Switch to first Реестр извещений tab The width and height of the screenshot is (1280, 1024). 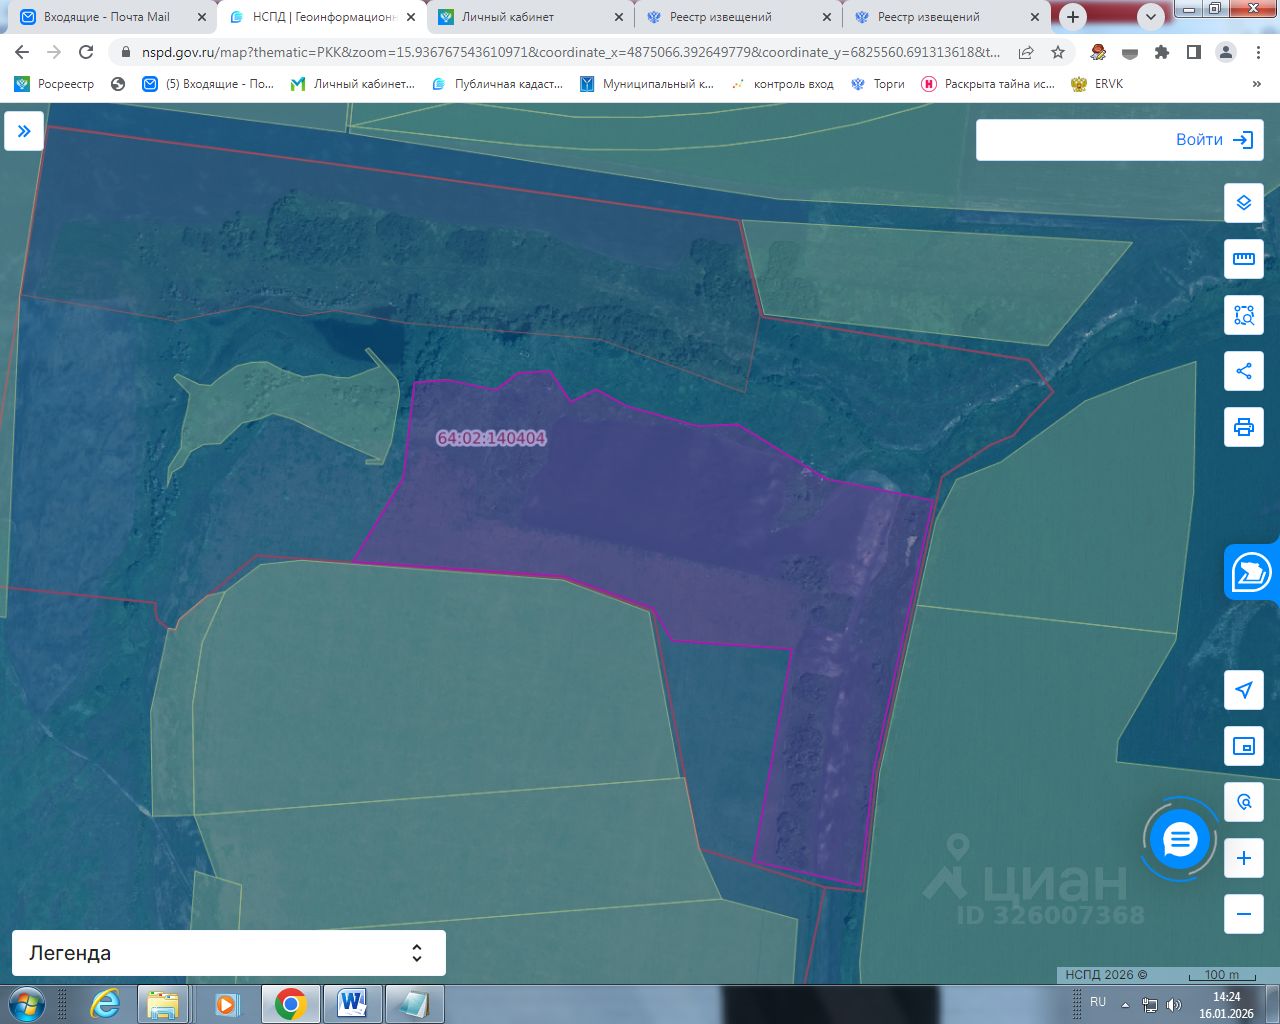(x=739, y=17)
